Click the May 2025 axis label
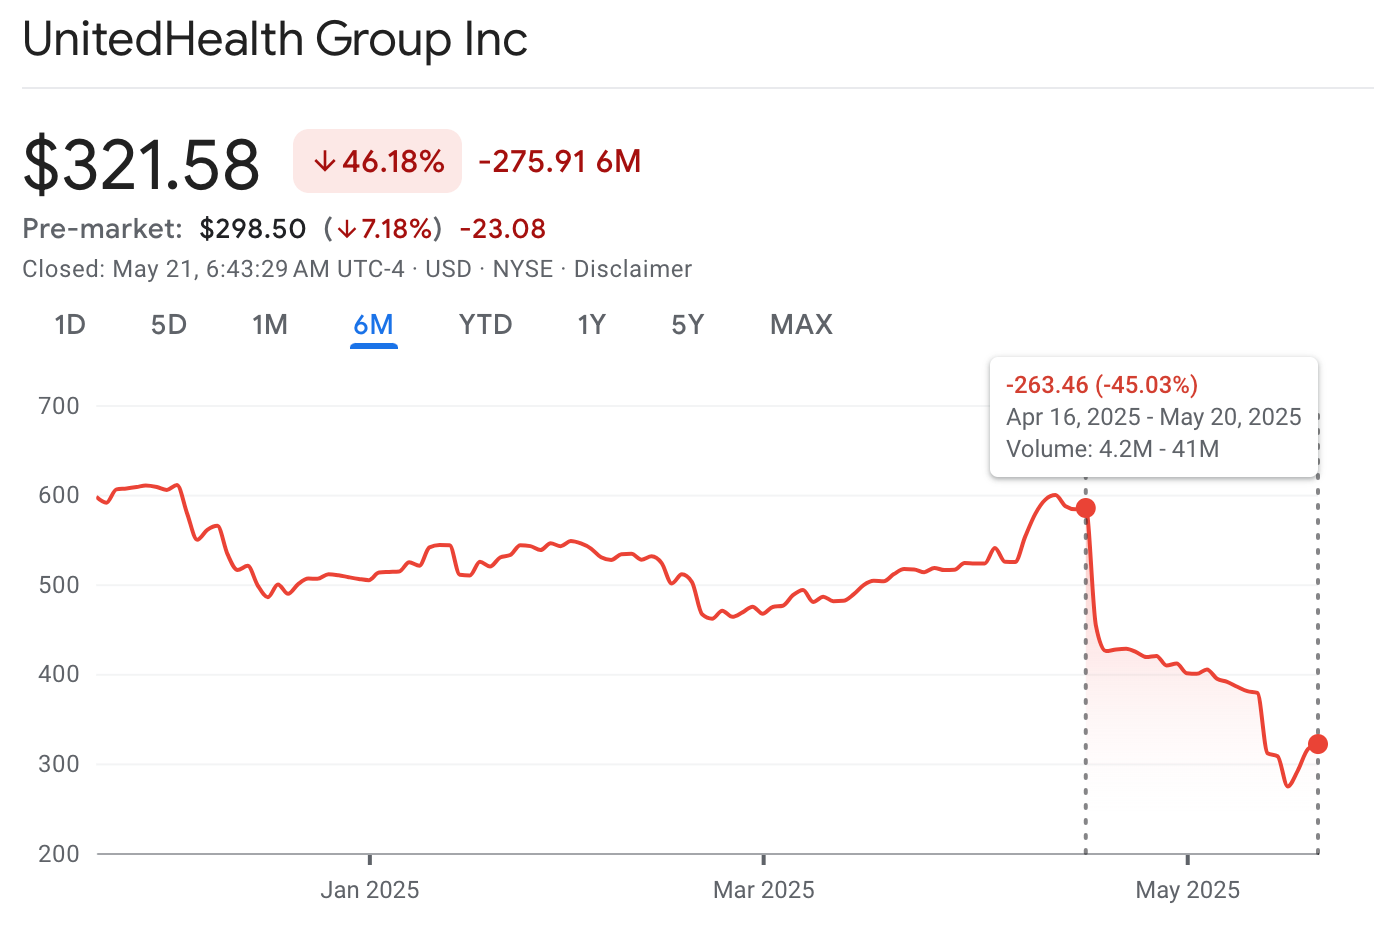 point(1187,890)
